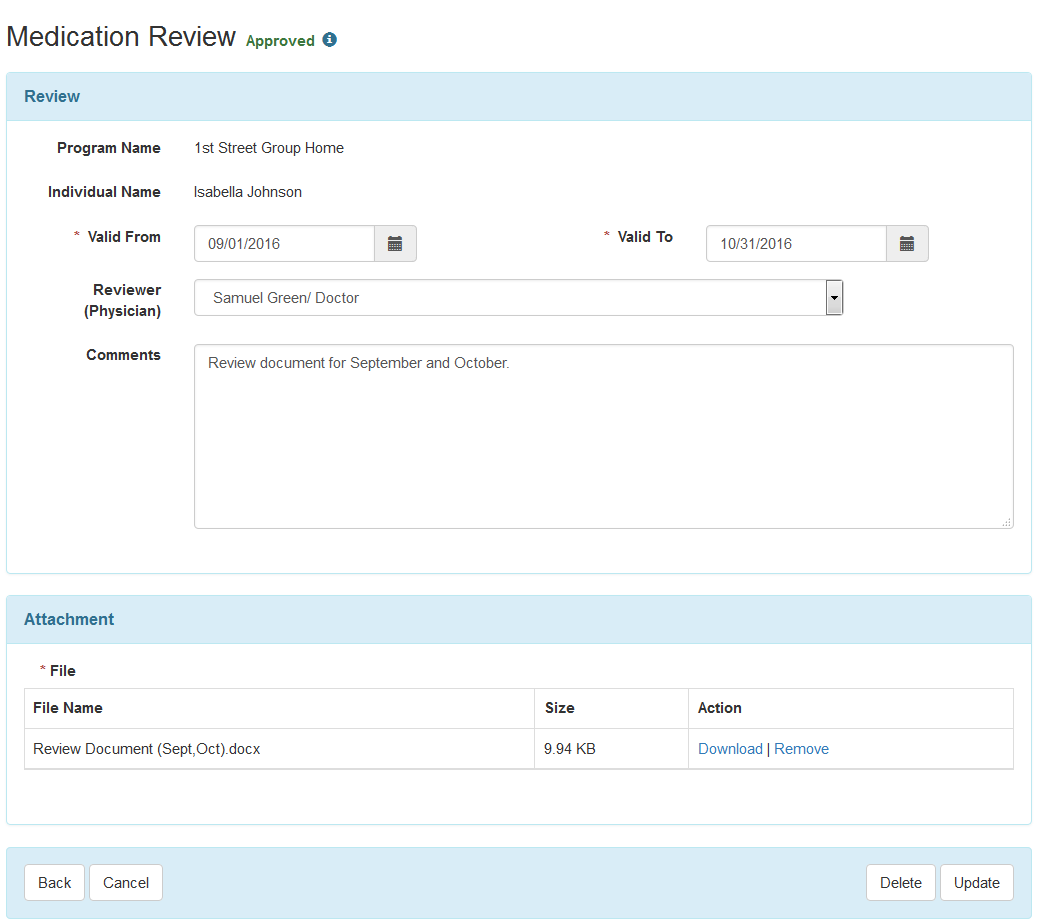Click the Attachment section header
The image size is (1038, 923).
point(519,620)
